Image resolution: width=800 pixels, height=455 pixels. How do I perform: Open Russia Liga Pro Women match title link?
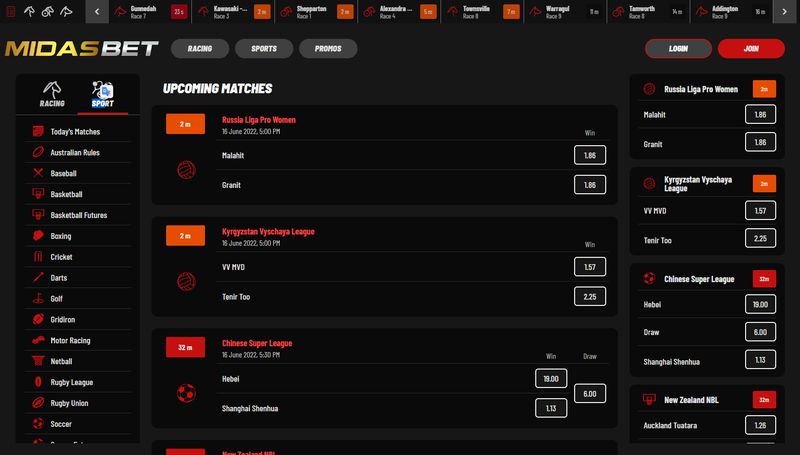point(259,120)
